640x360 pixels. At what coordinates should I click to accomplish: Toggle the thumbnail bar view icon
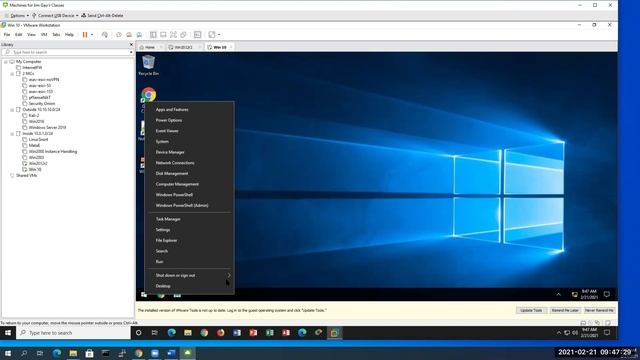pyautogui.click(x=163, y=35)
